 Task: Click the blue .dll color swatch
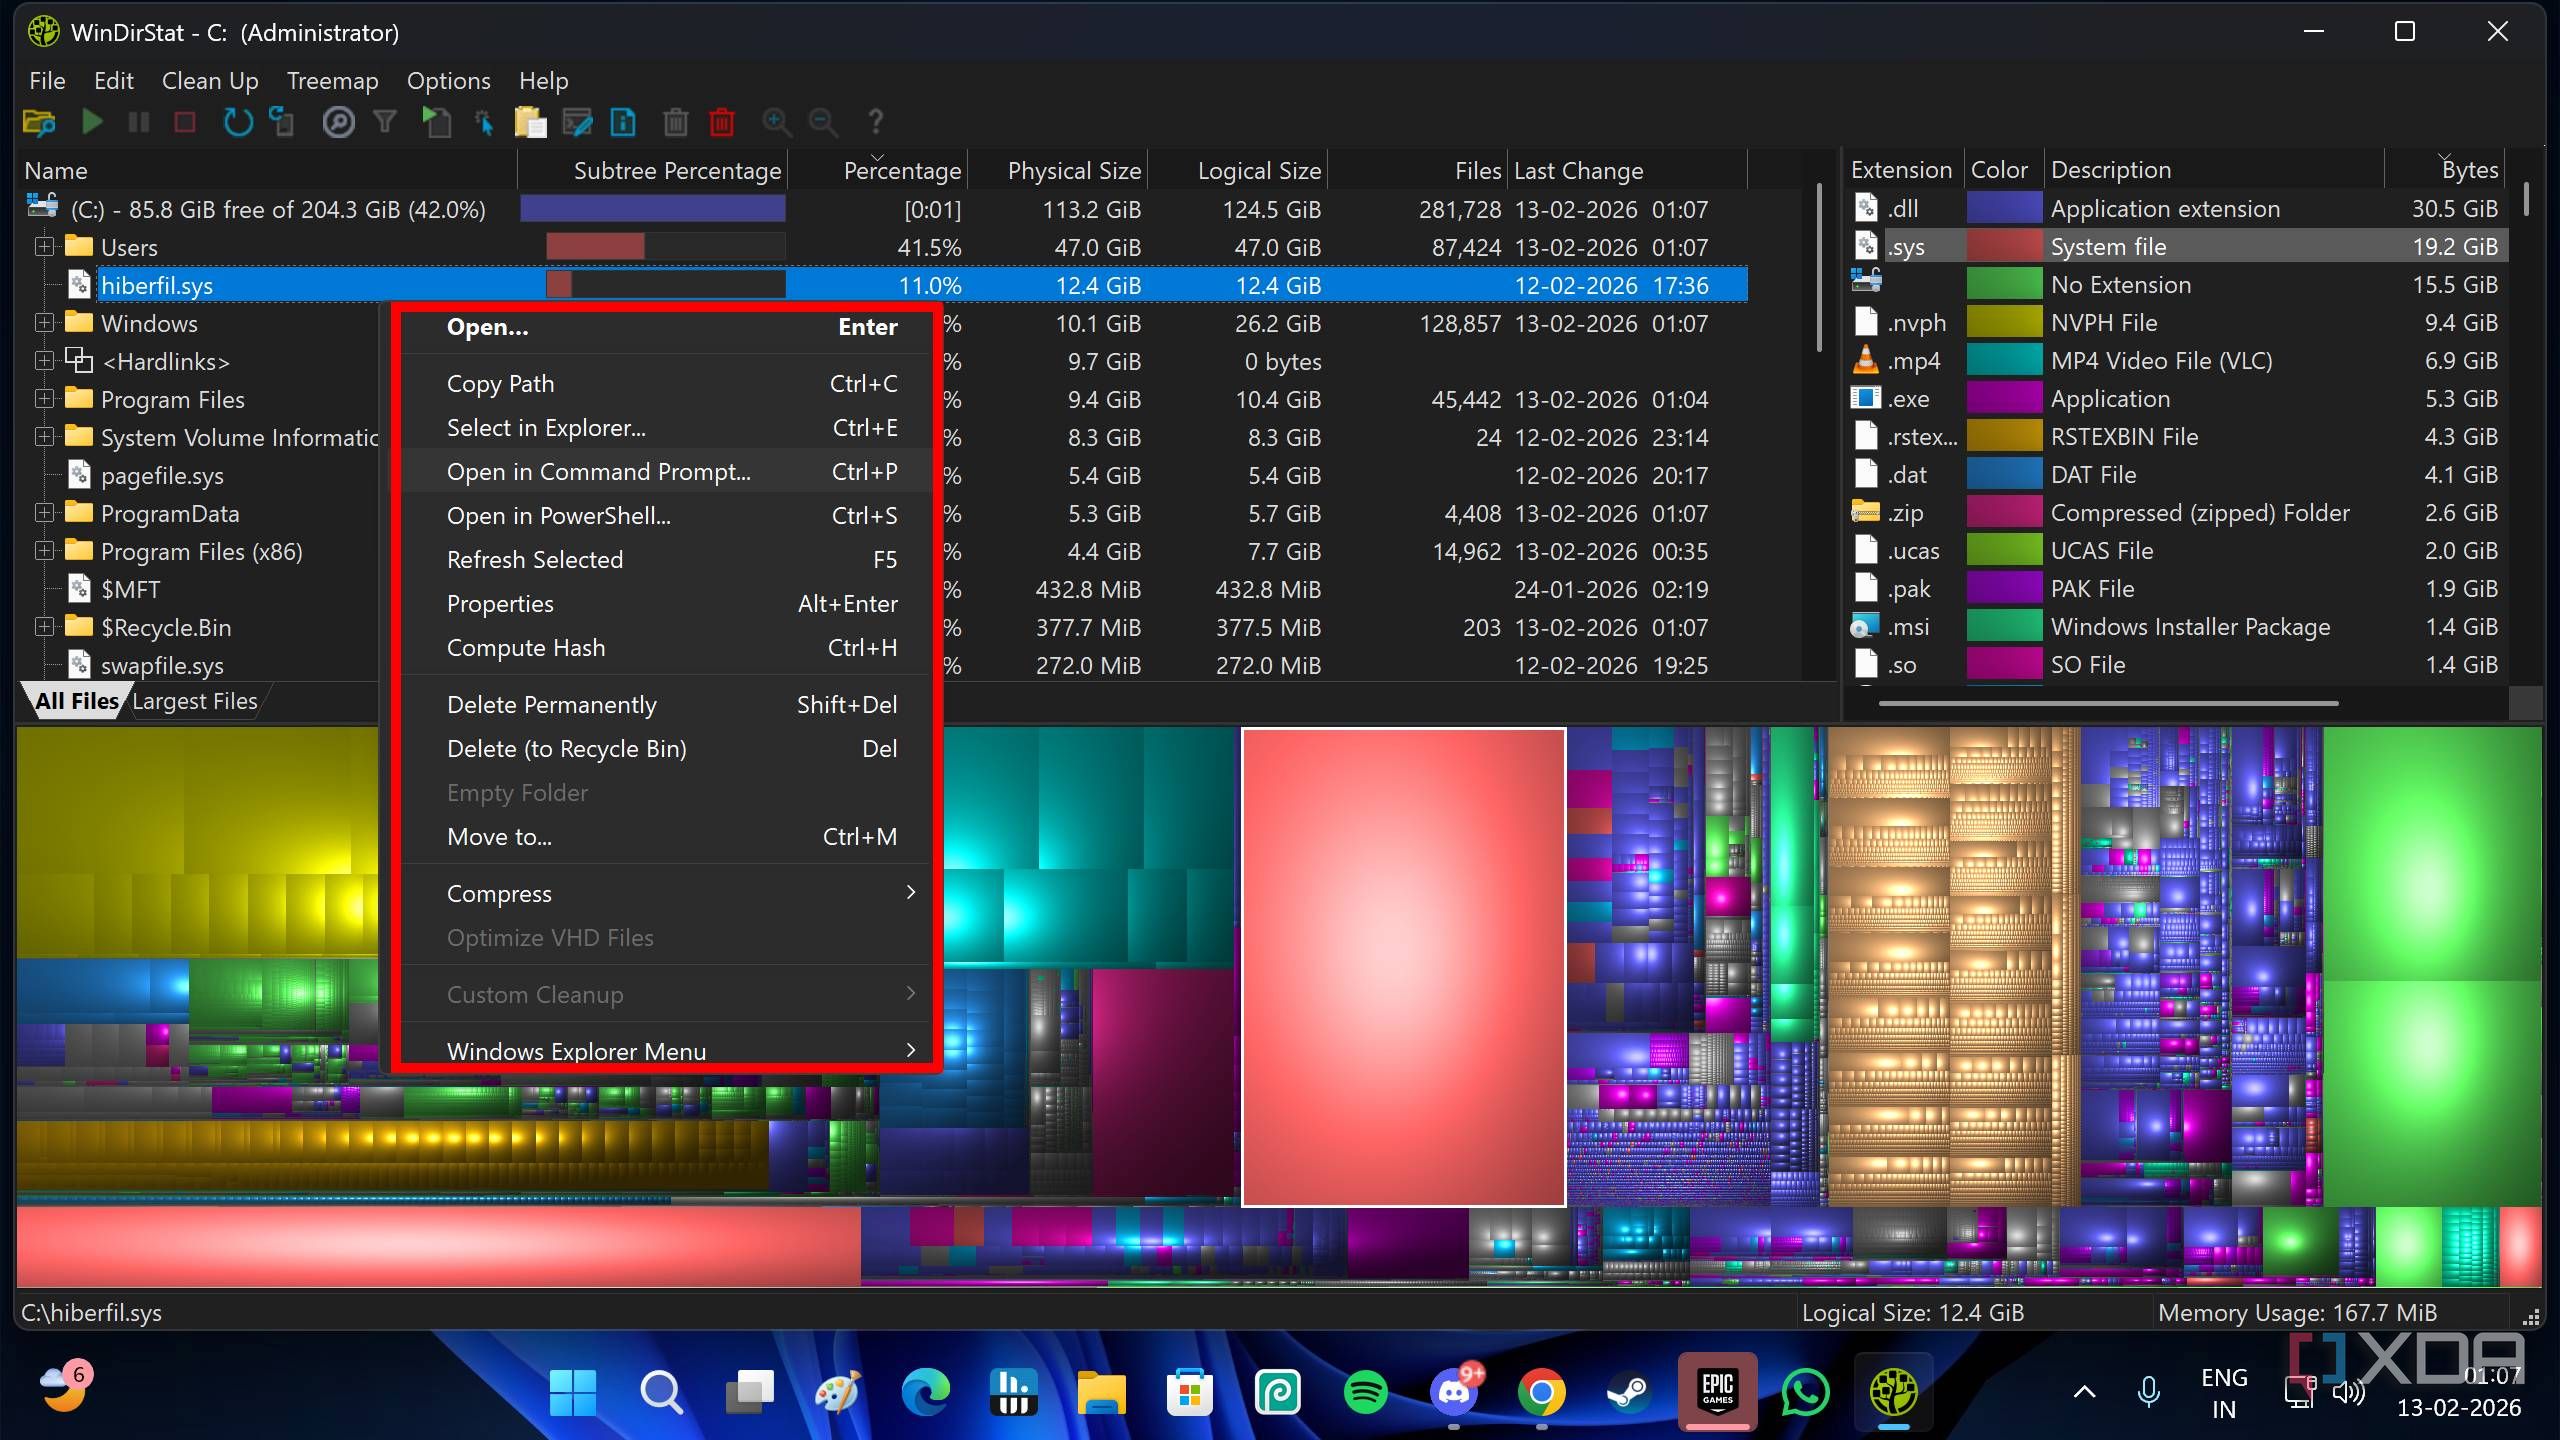coord(2003,208)
